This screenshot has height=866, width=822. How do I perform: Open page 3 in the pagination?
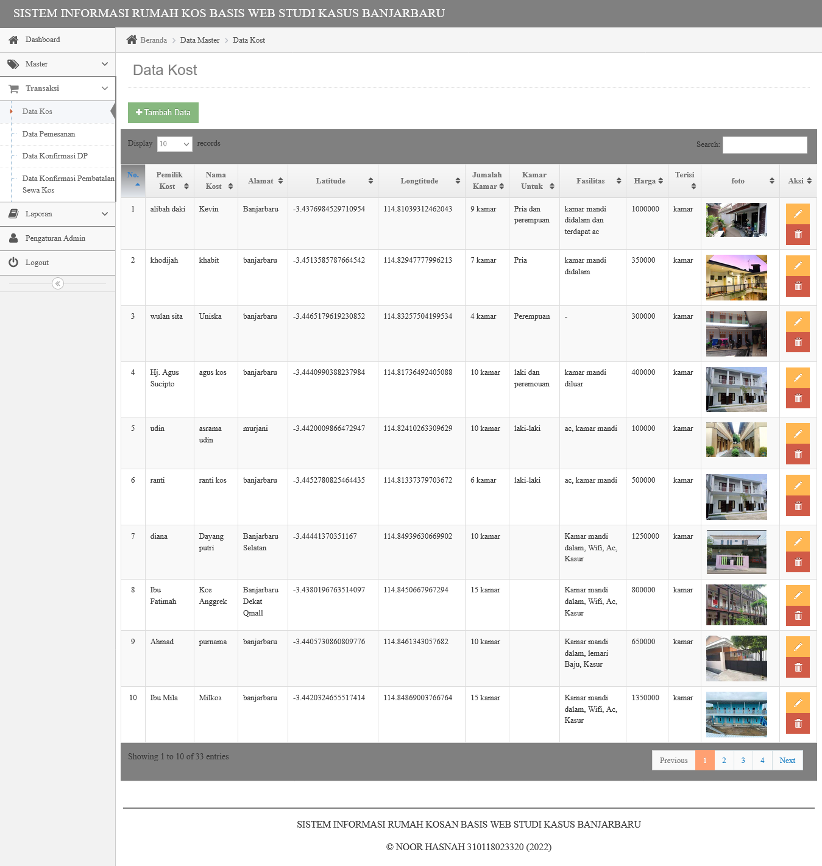tap(743, 761)
